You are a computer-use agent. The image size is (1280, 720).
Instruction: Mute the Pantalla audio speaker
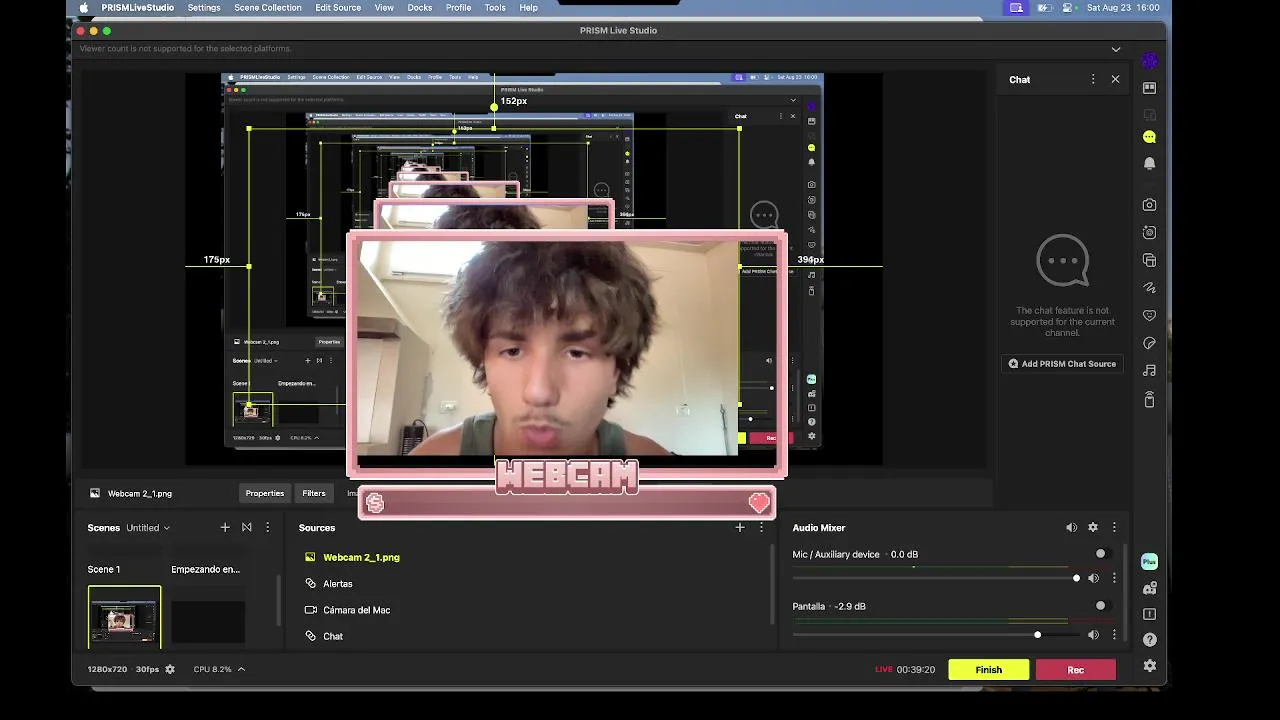point(1093,634)
